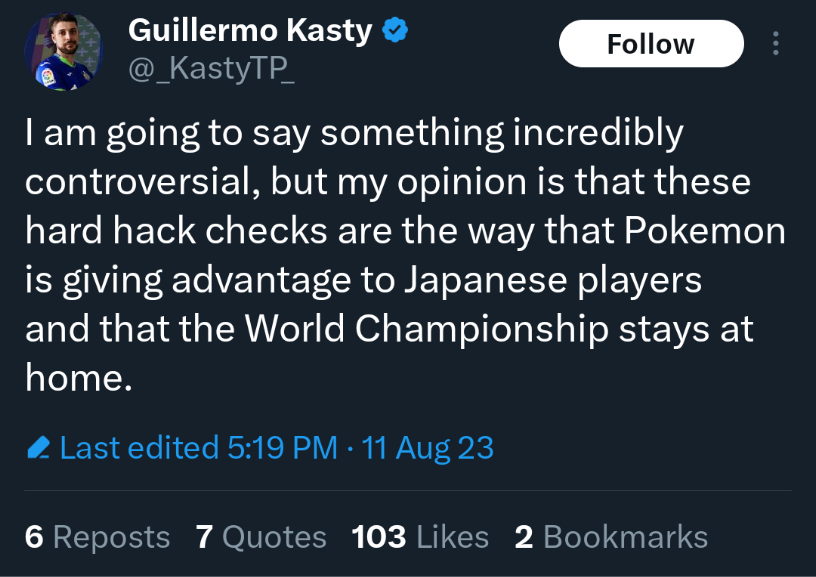
Task: Click the number 6 beside Reposts
Action: point(34,537)
